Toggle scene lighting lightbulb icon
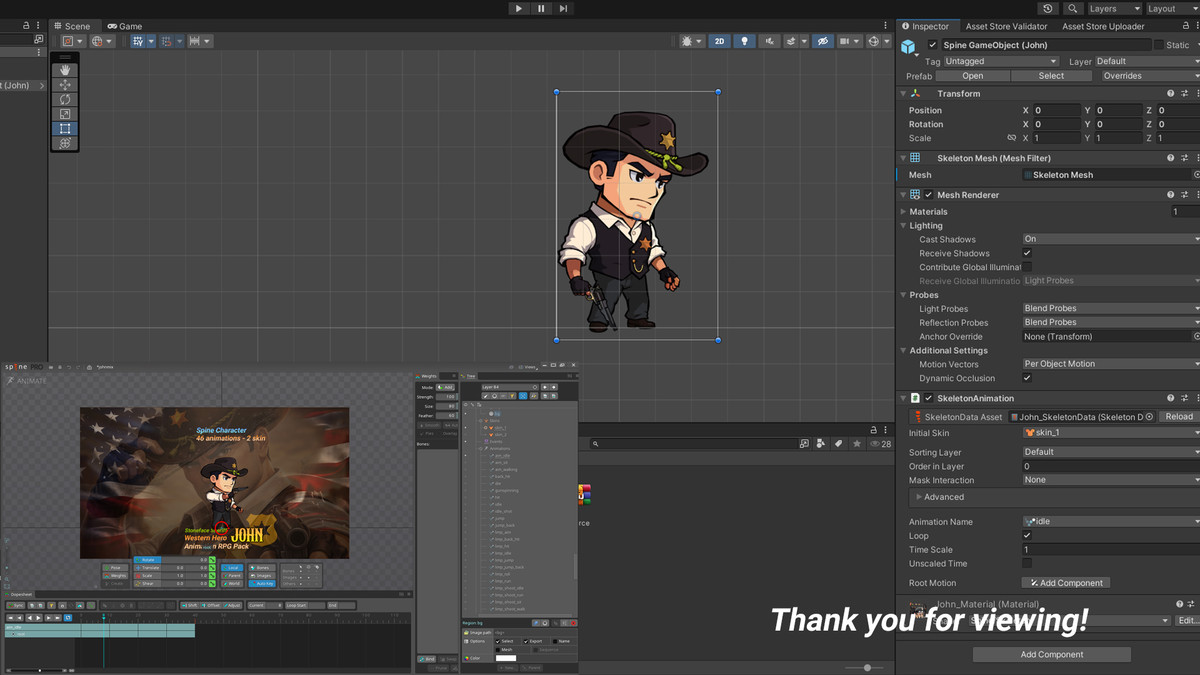Viewport: 1200px width, 675px height. (x=744, y=41)
